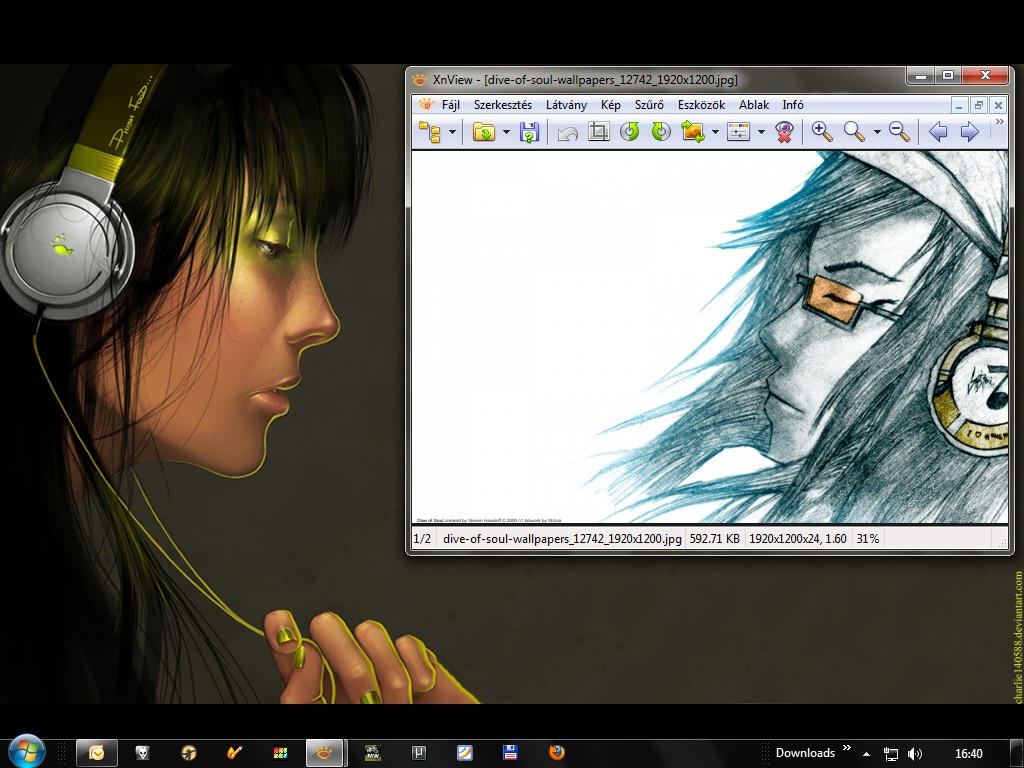Click the blue floppy disk taskbar icon
Screen dimensions: 1024x768
510,753
